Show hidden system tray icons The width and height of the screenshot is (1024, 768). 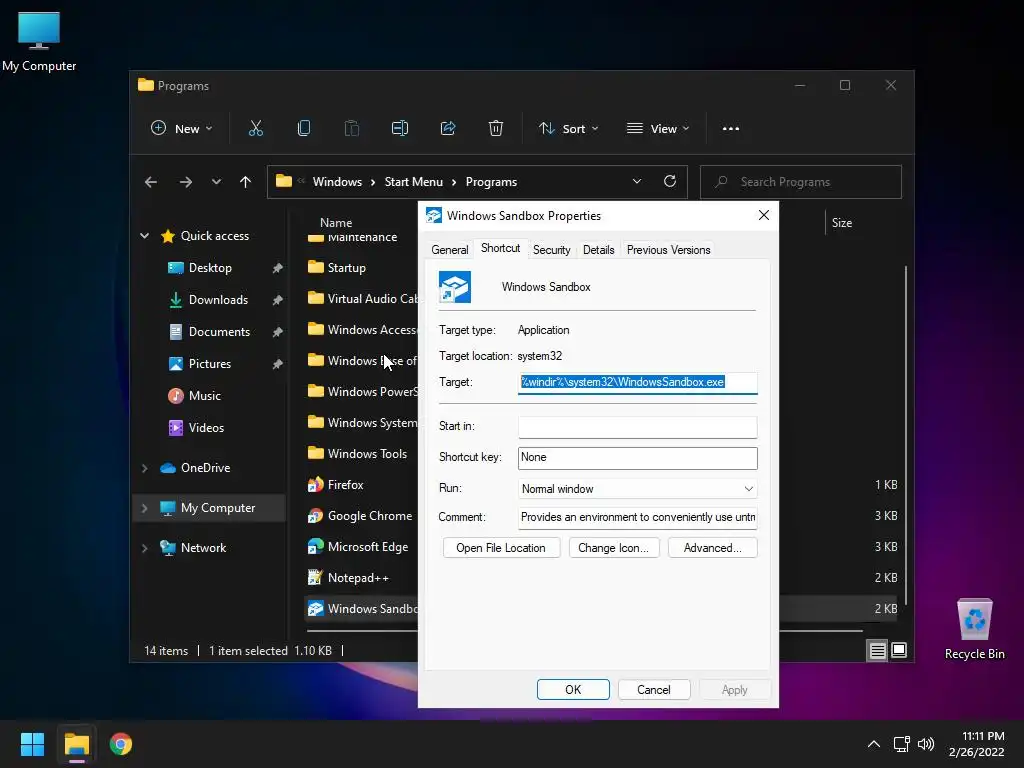click(874, 744)
